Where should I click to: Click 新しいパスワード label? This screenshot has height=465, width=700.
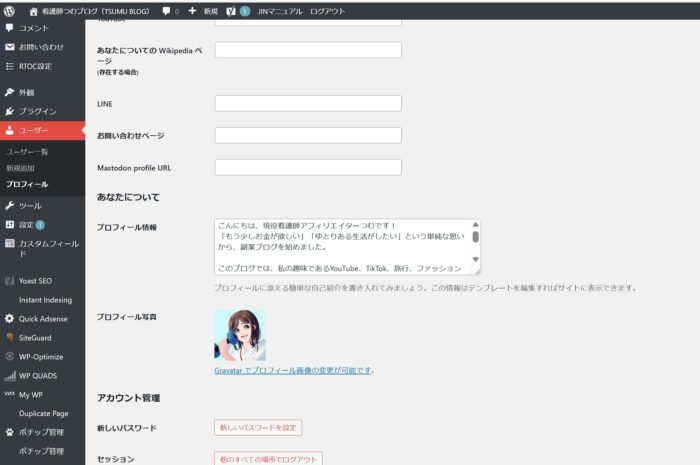(126, 428)
